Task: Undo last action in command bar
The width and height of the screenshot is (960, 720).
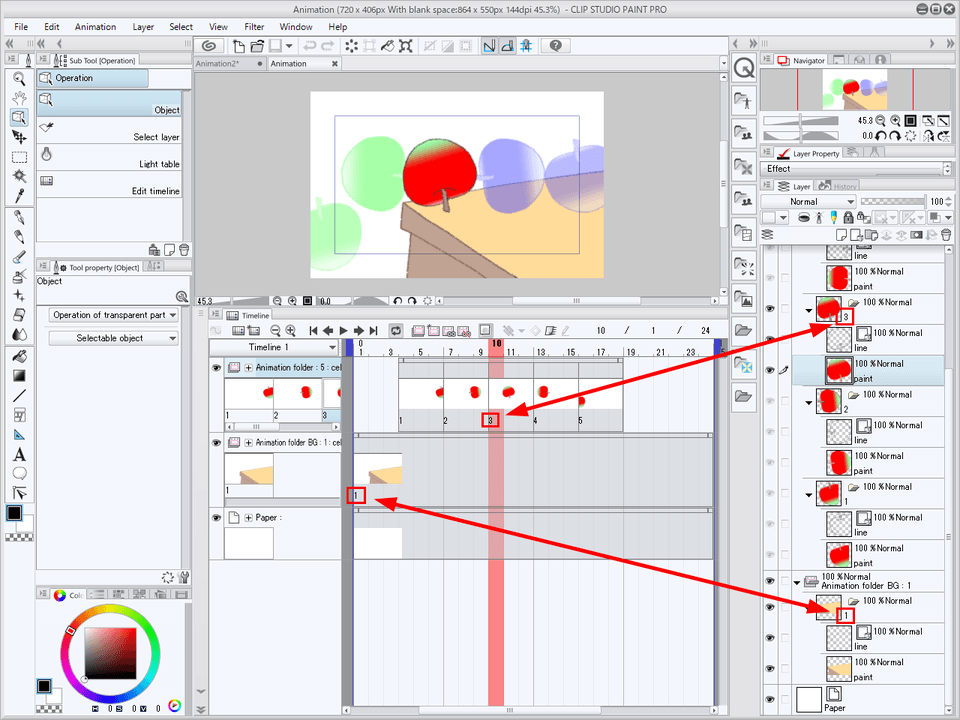Action: 310,46
